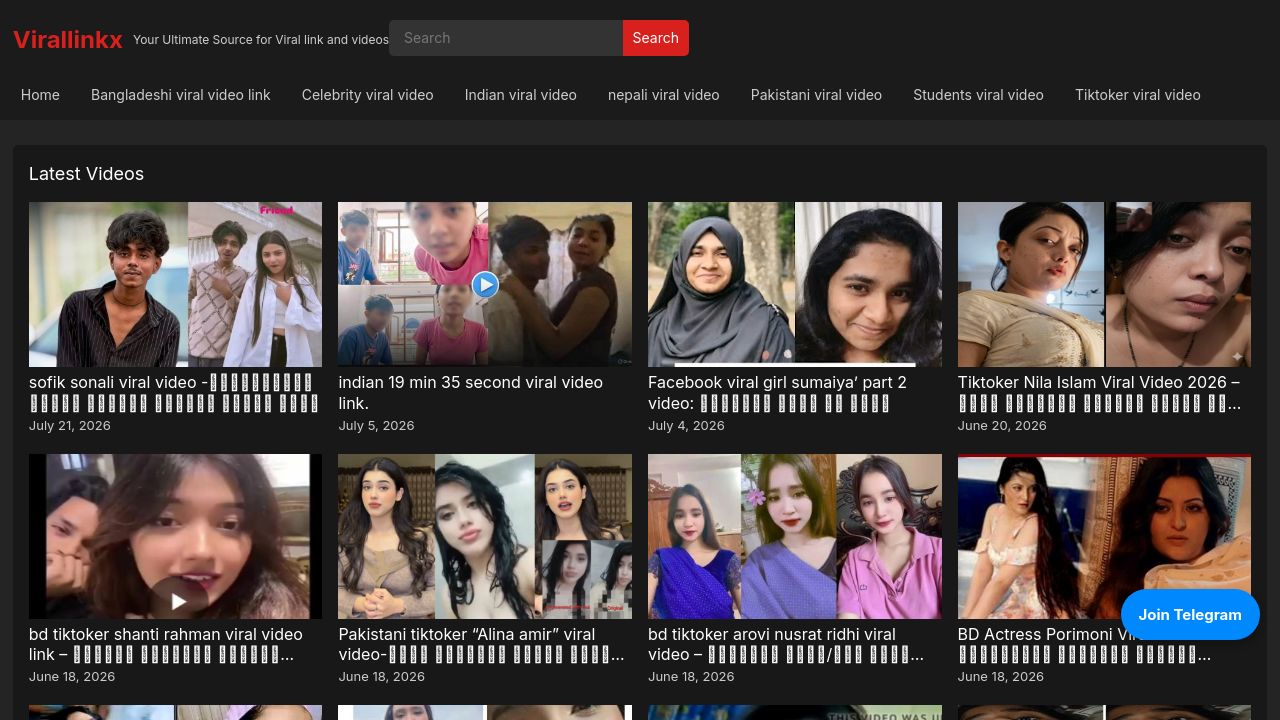1280x720 pixels.
Task: Click the June 20, 2026 date text
Action: [x=1002, y=425]
